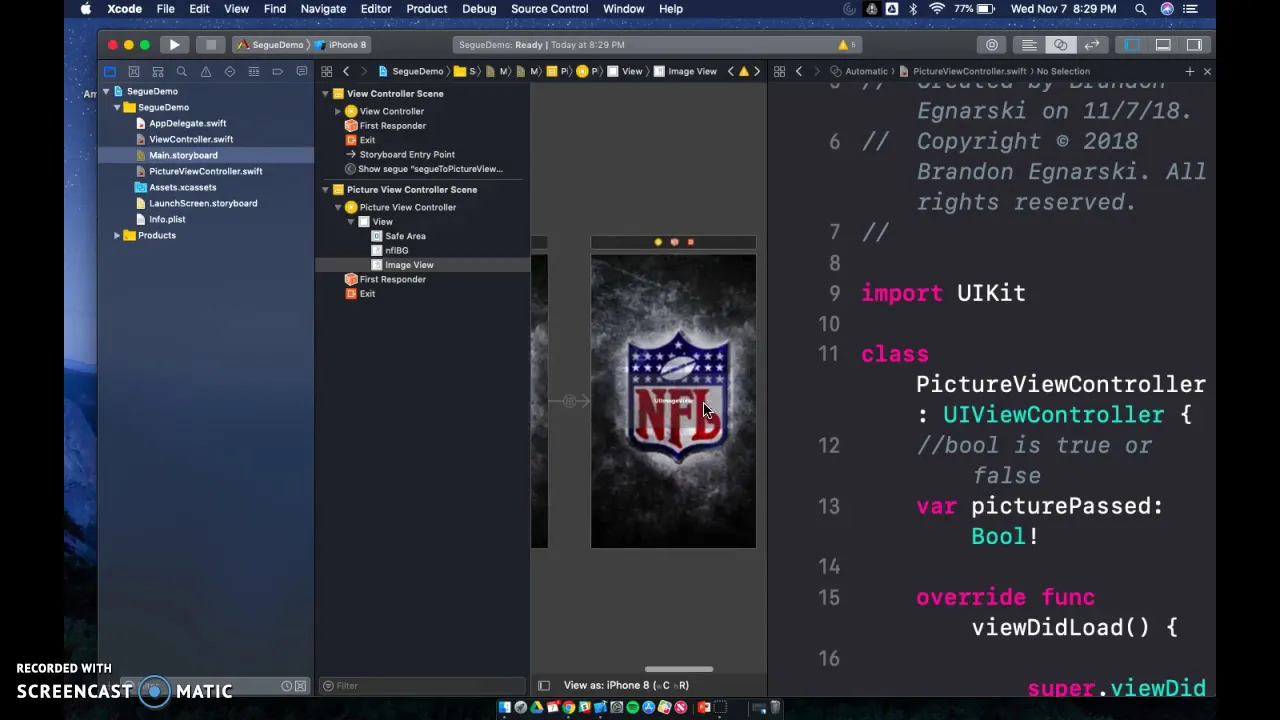The height and width of the screenshot is (720, 1280).
Task: Select ViewController.swift in navigator
Action: point(190,139)
